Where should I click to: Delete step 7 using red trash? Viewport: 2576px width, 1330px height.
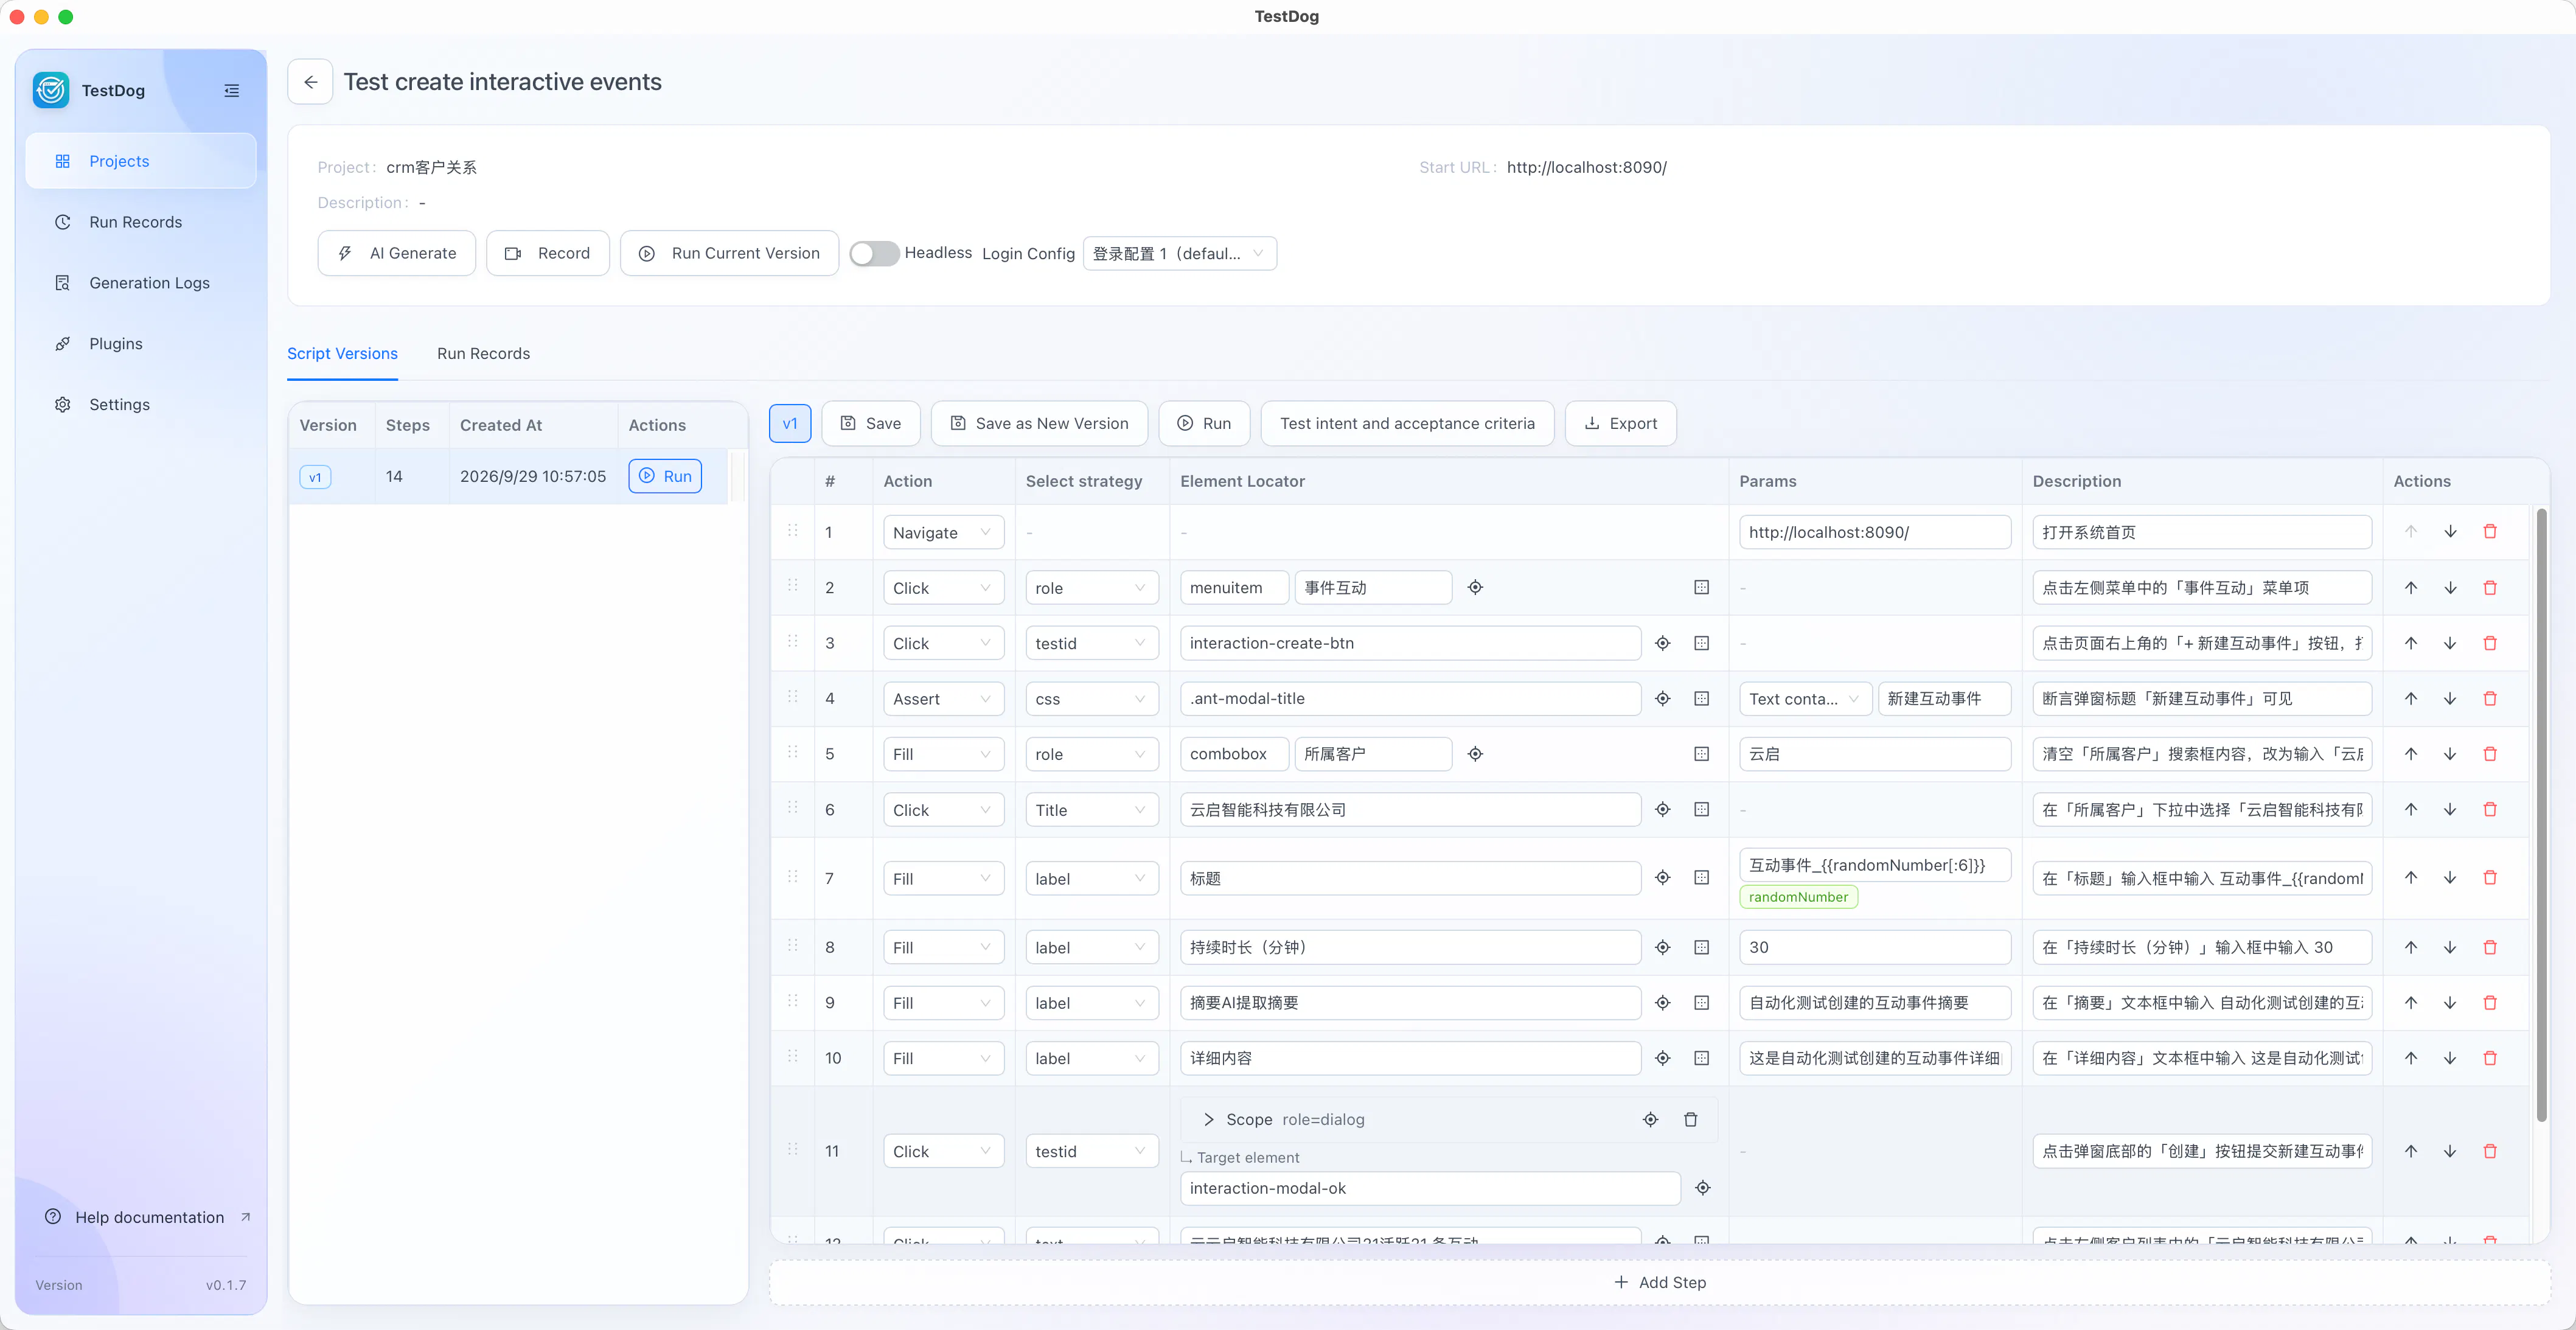click(2490, 878)
